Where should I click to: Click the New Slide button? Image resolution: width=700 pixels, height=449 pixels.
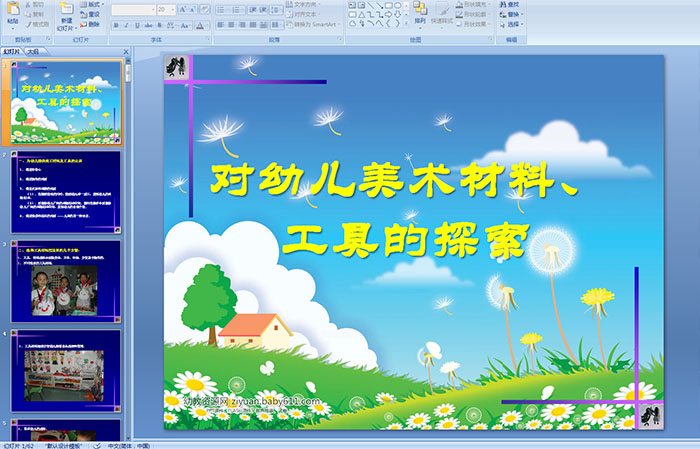click(x=67, y=17)
